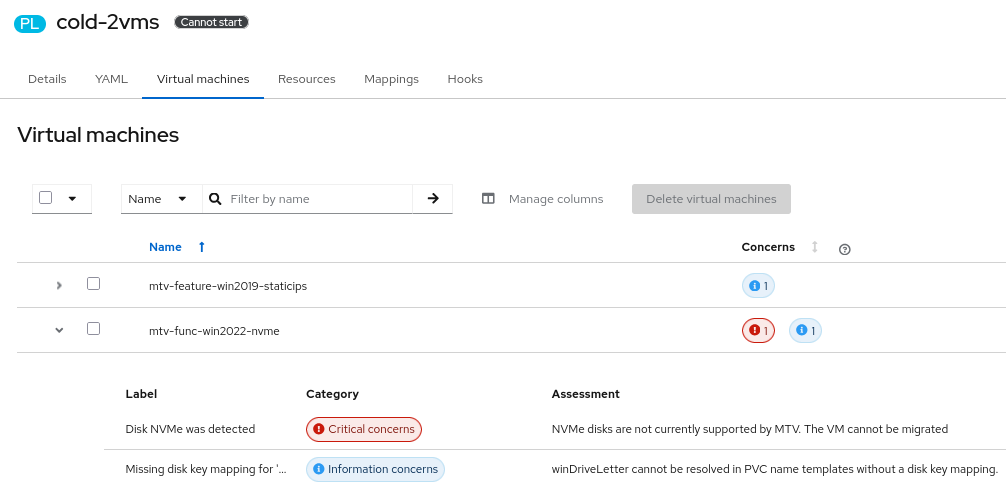This screenshot has width=1006, height=486.
Task: Open the Mappings tab
Action: [x=391, y=79]
